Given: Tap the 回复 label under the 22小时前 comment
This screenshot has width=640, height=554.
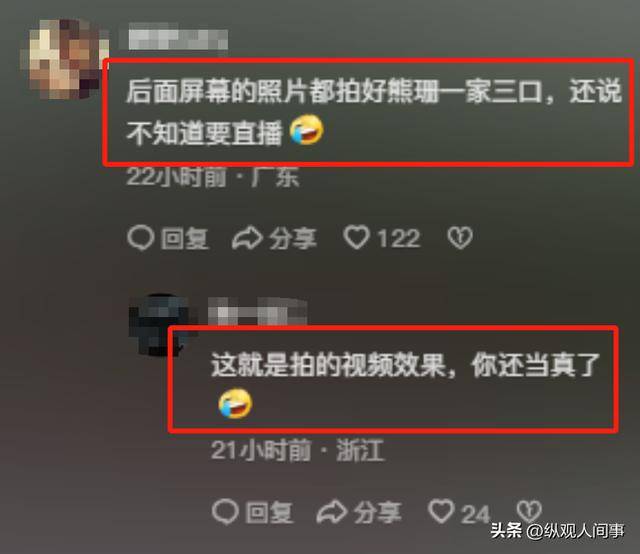Looking at the screenshot, I should pyautogui.click(x=184, y=239).
